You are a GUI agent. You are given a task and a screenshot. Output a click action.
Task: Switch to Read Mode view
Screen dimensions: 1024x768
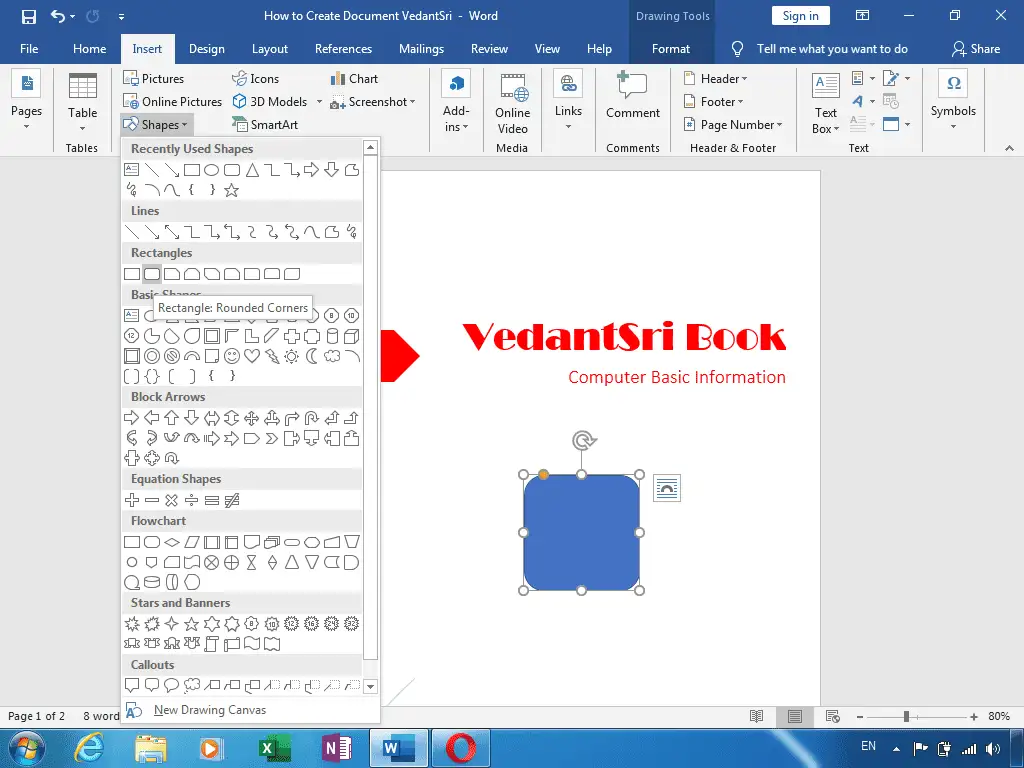coord(756,716)
